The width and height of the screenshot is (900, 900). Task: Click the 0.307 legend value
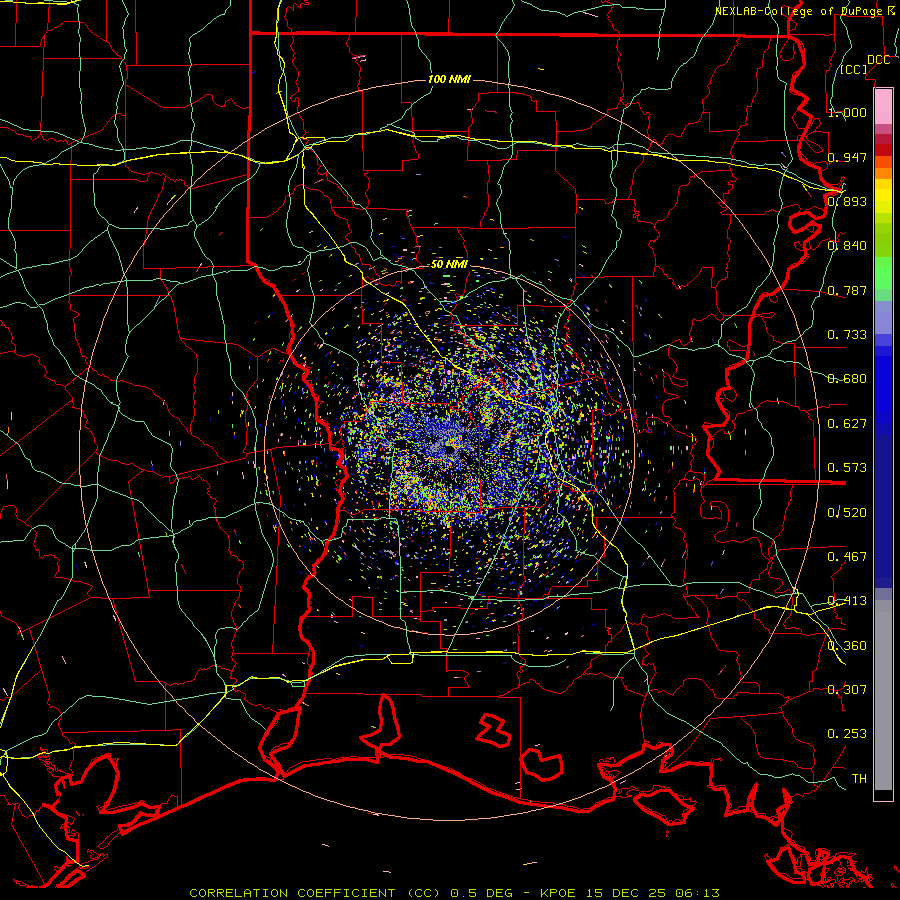pyautogui.click(x=847, y=690)
